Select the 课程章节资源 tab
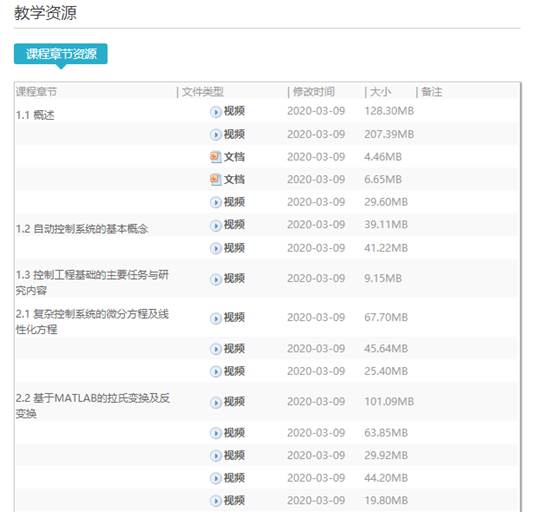The height and width of the screenshot is (512, 543). click(x=61, y=54)
